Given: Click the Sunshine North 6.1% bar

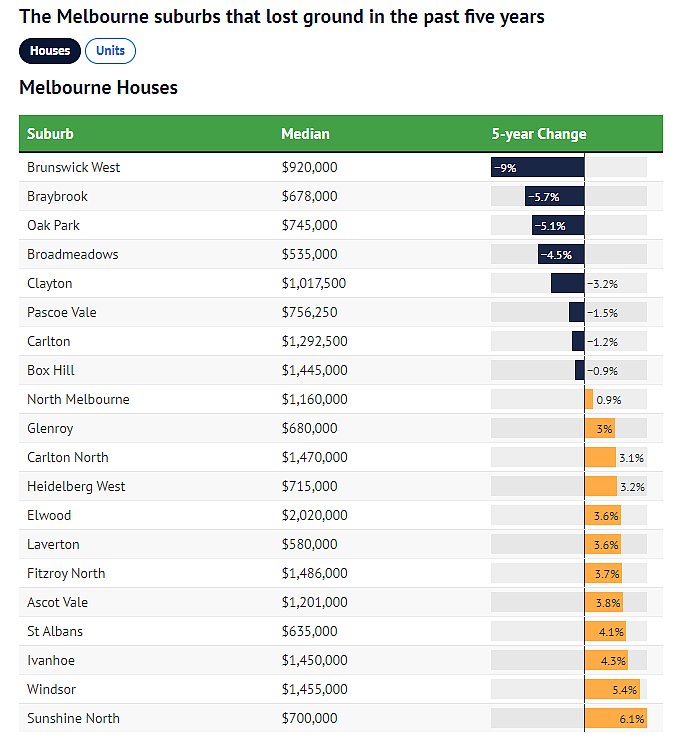Looking at the screenshot, I should point(615,719).
